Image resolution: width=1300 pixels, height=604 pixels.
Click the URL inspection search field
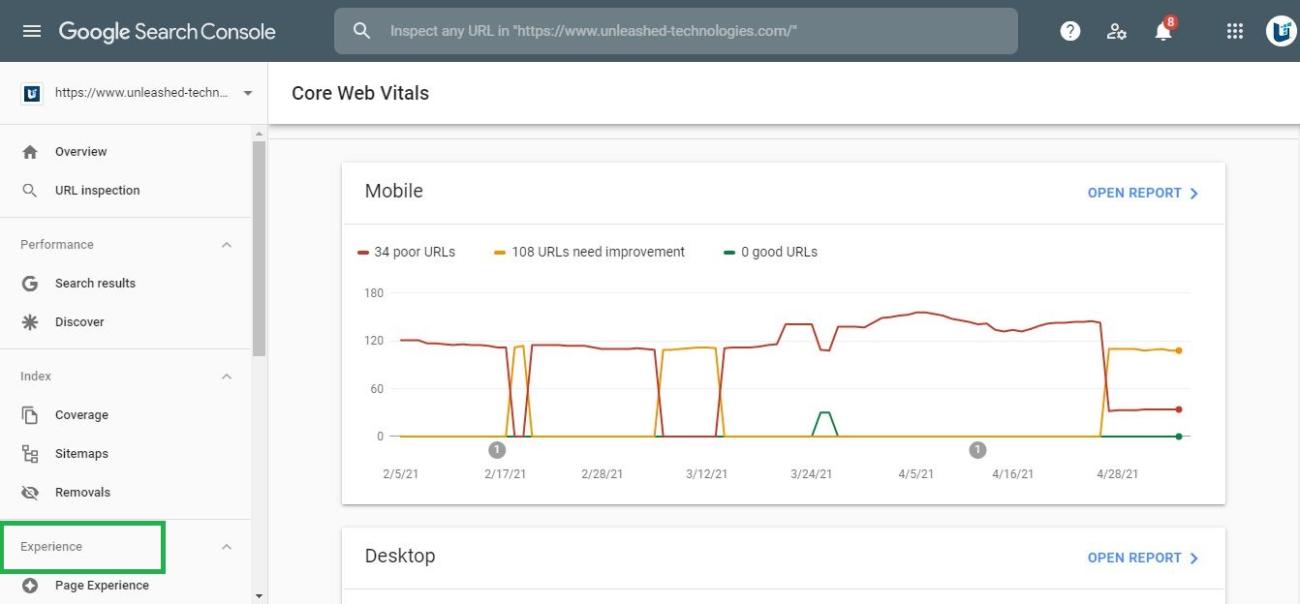point(690,31)
